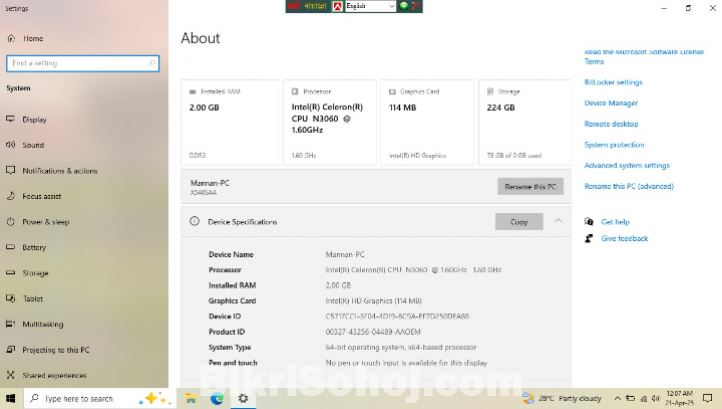Image resolution: width=722 pixels, height=409 pixels.
Task: Select Power & sleep settings
Action: pyautogui.click(x=46, y=222)
